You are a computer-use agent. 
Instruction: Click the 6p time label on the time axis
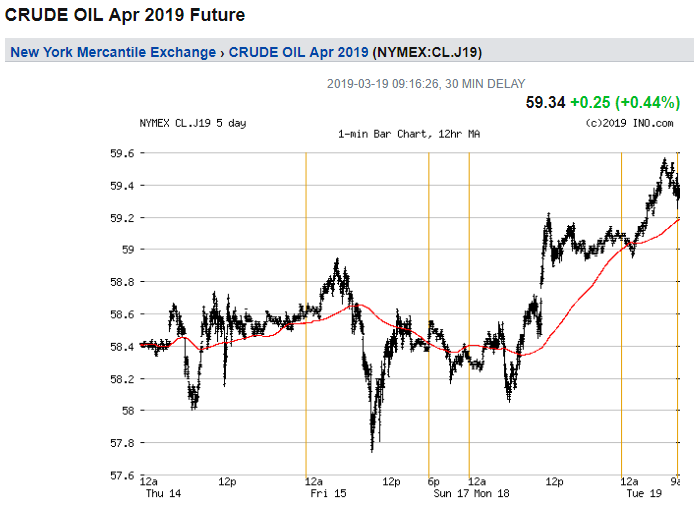432,482
